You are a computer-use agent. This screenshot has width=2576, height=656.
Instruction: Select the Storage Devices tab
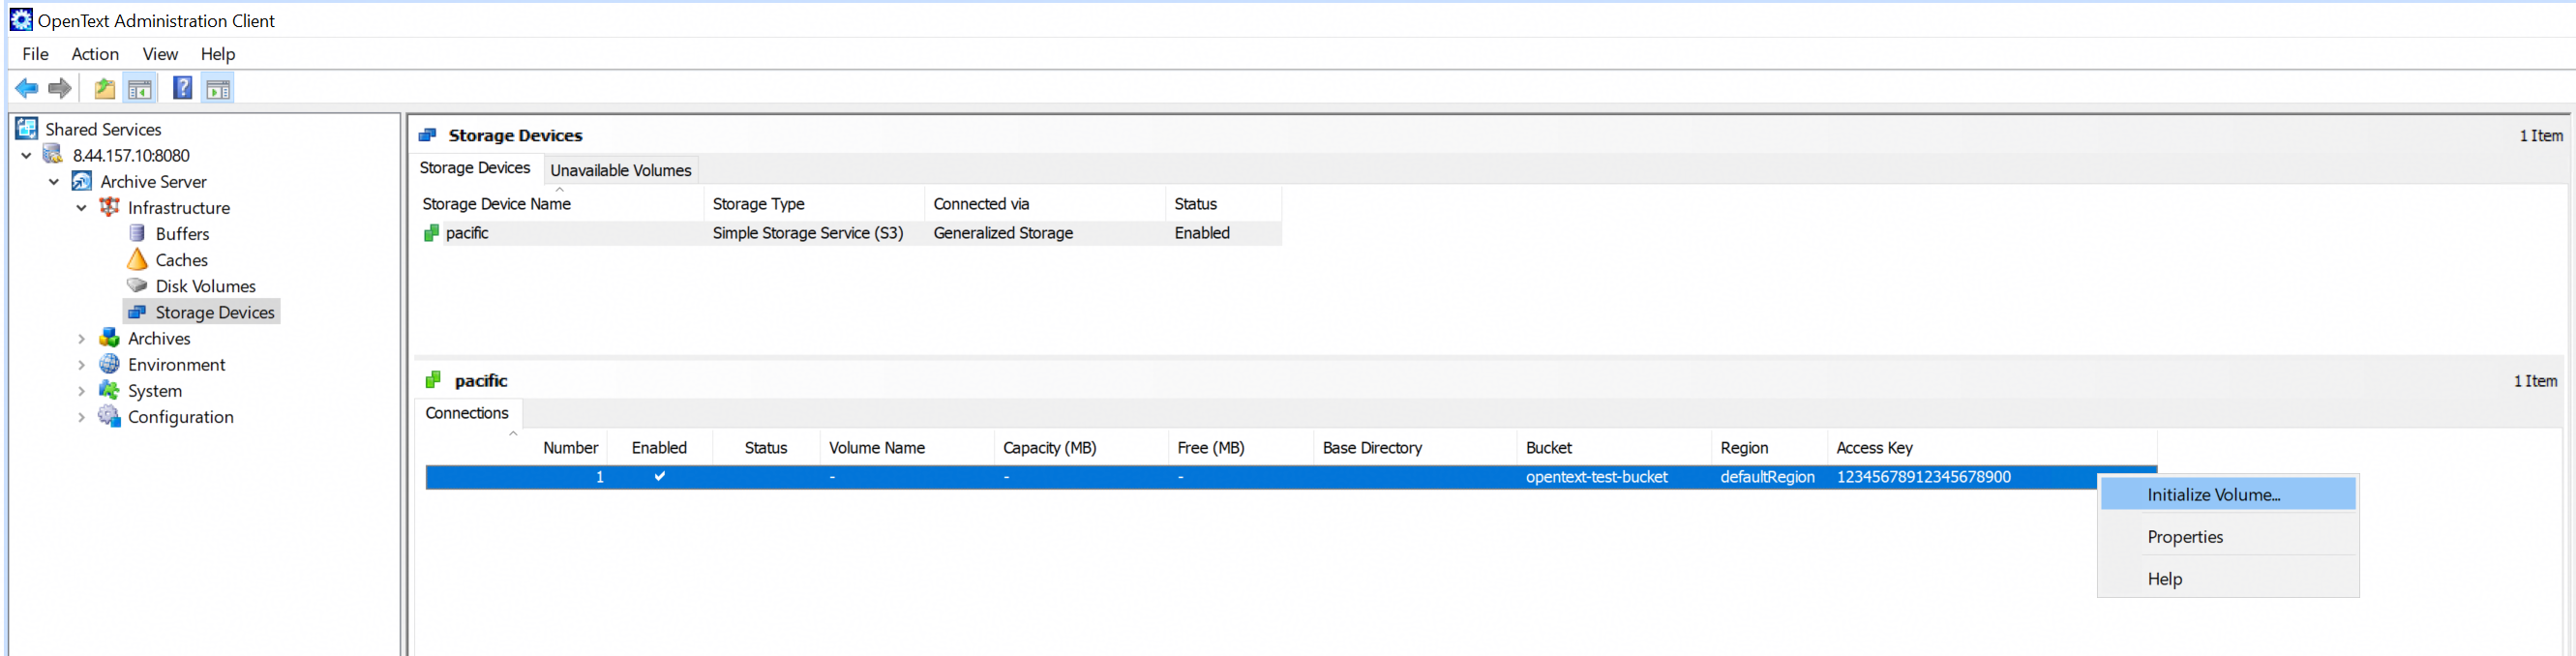(x=475, y=168)
